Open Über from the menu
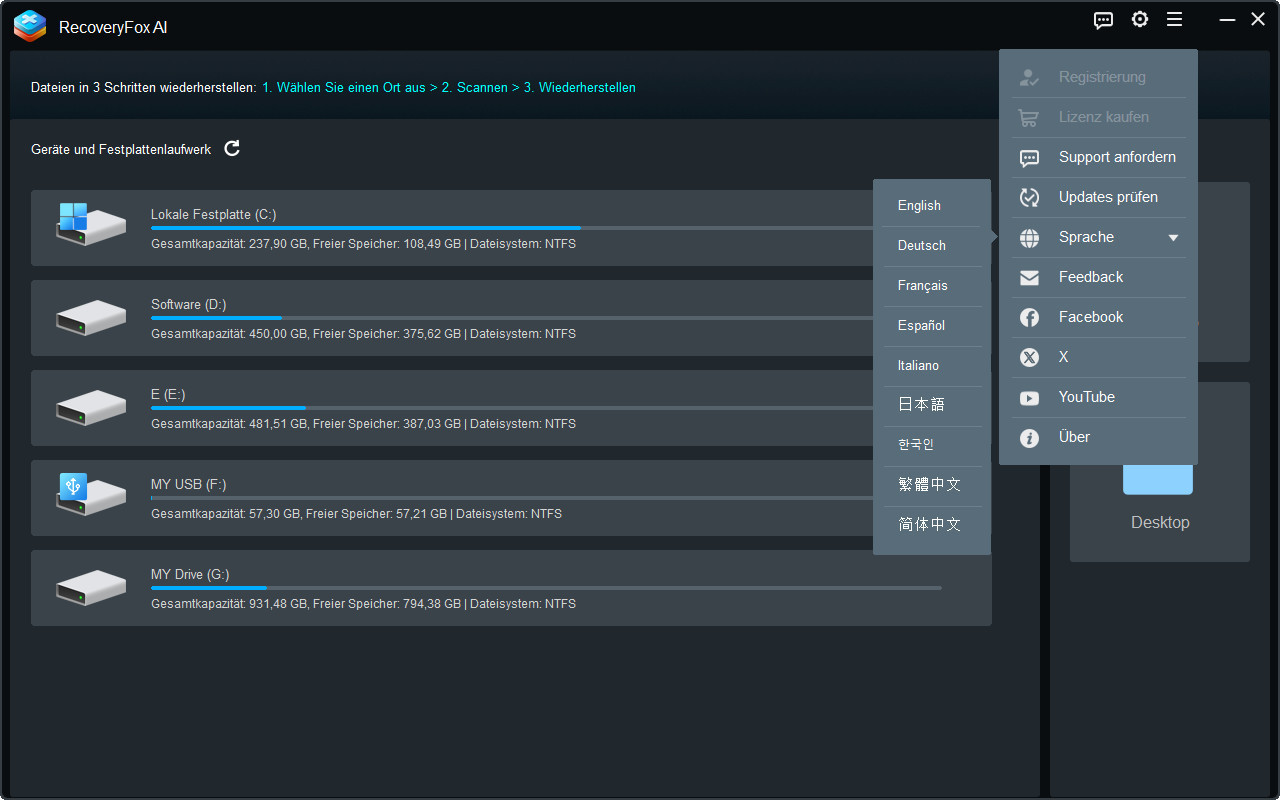The image size is (1280, 800). tap(1098, 437)
